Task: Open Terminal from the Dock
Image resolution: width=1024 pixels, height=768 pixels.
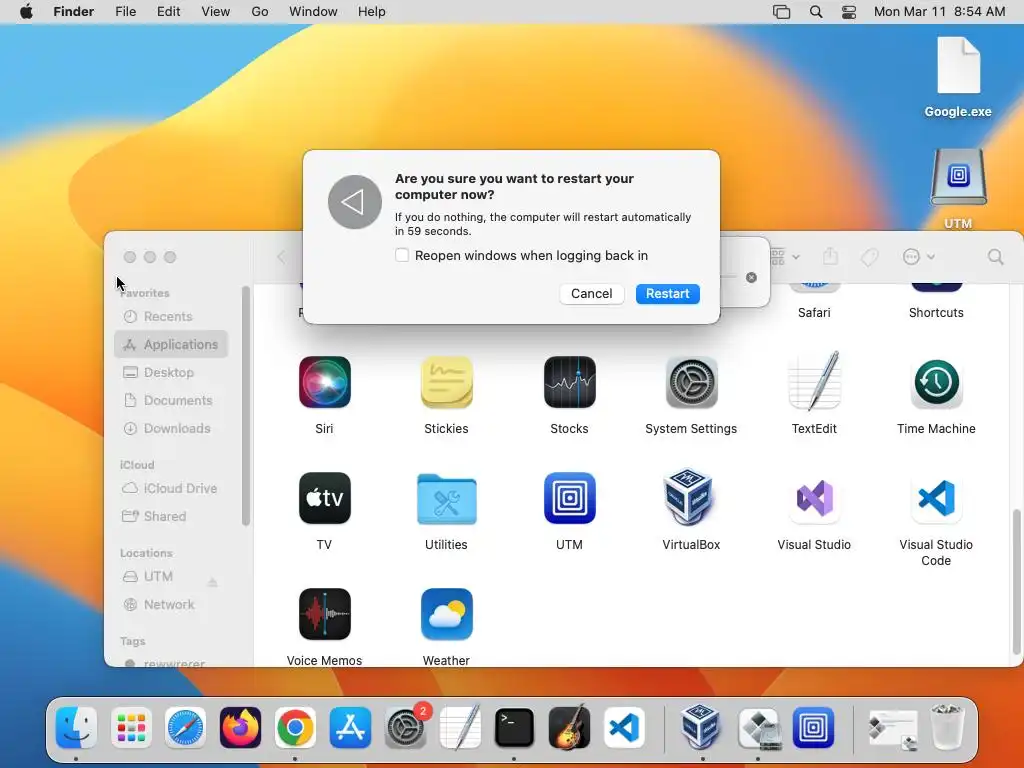Action: (x=514, y=728)
